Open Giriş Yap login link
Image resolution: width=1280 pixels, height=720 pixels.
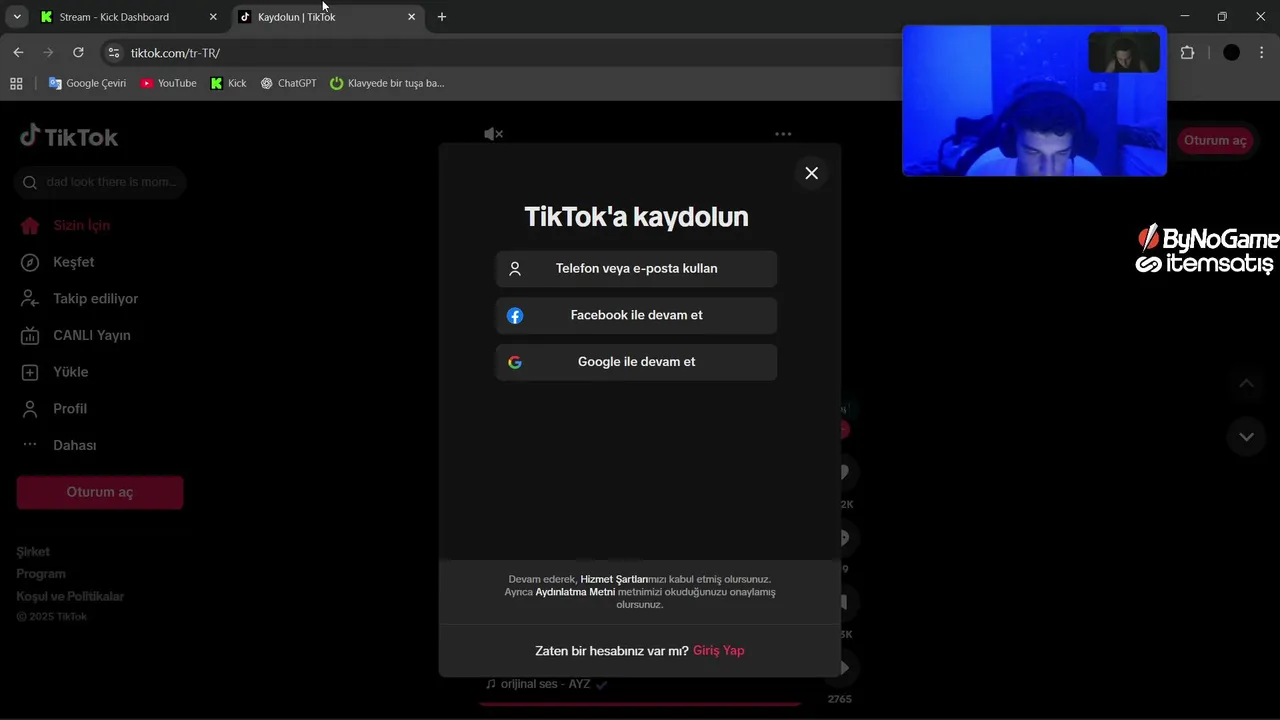click(718, 651)
